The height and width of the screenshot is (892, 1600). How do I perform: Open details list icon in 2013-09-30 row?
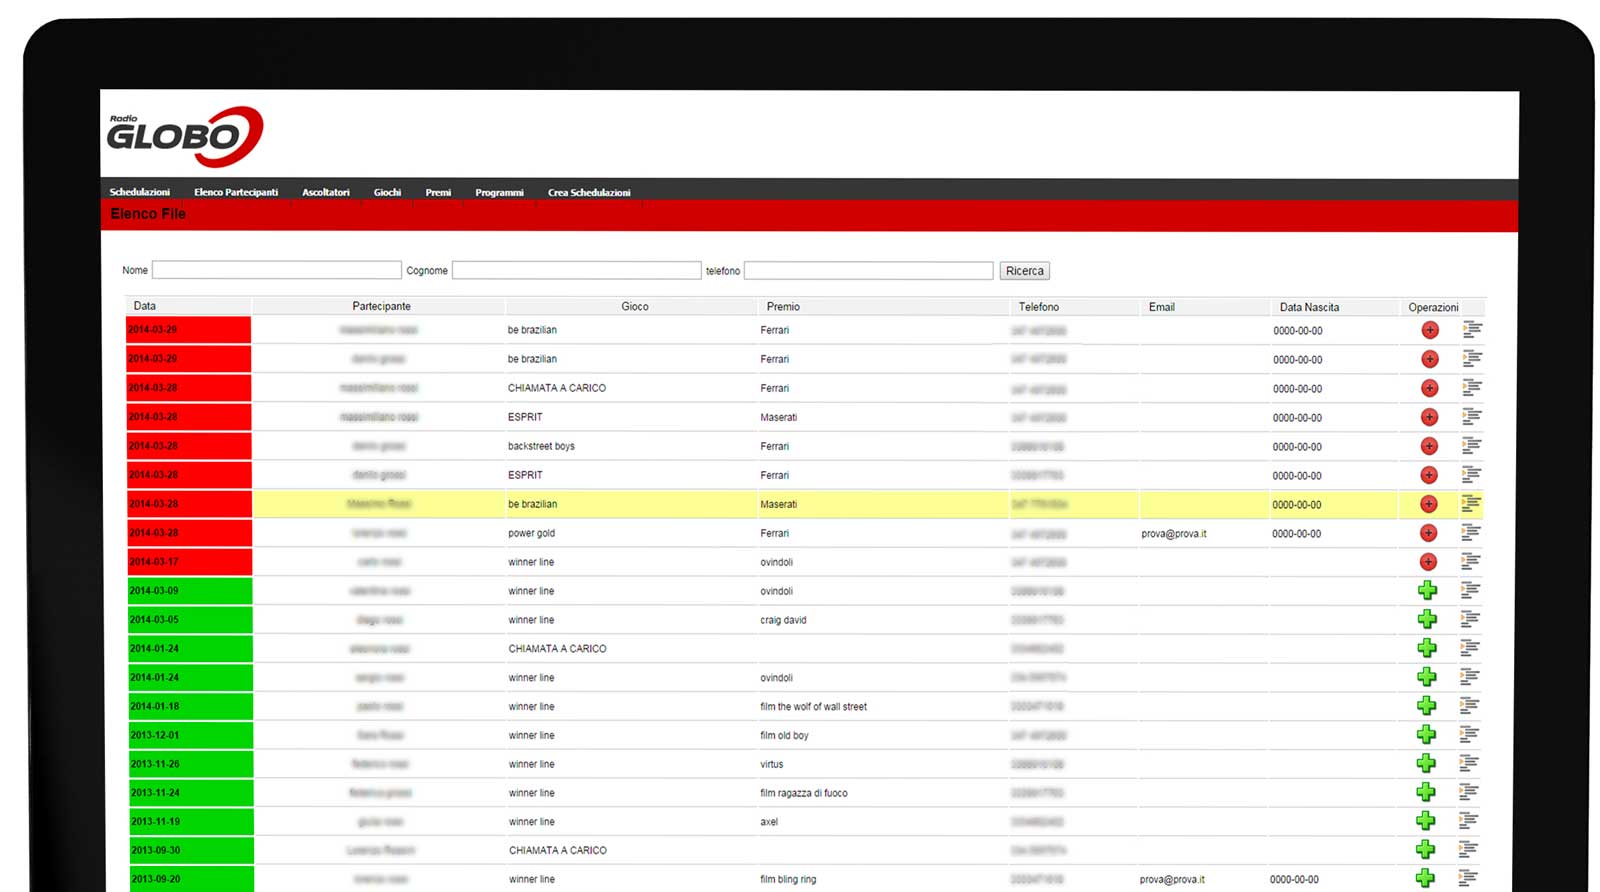pos(1469,850)
